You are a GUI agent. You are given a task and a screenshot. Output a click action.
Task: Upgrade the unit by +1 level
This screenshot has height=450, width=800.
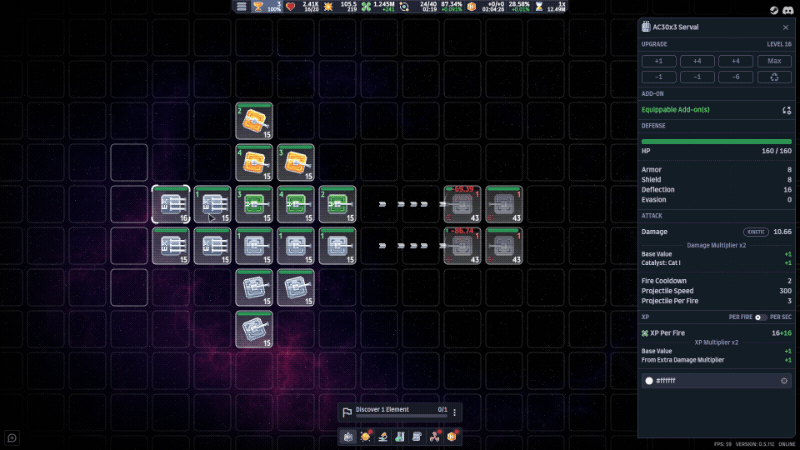coord(659,61)
